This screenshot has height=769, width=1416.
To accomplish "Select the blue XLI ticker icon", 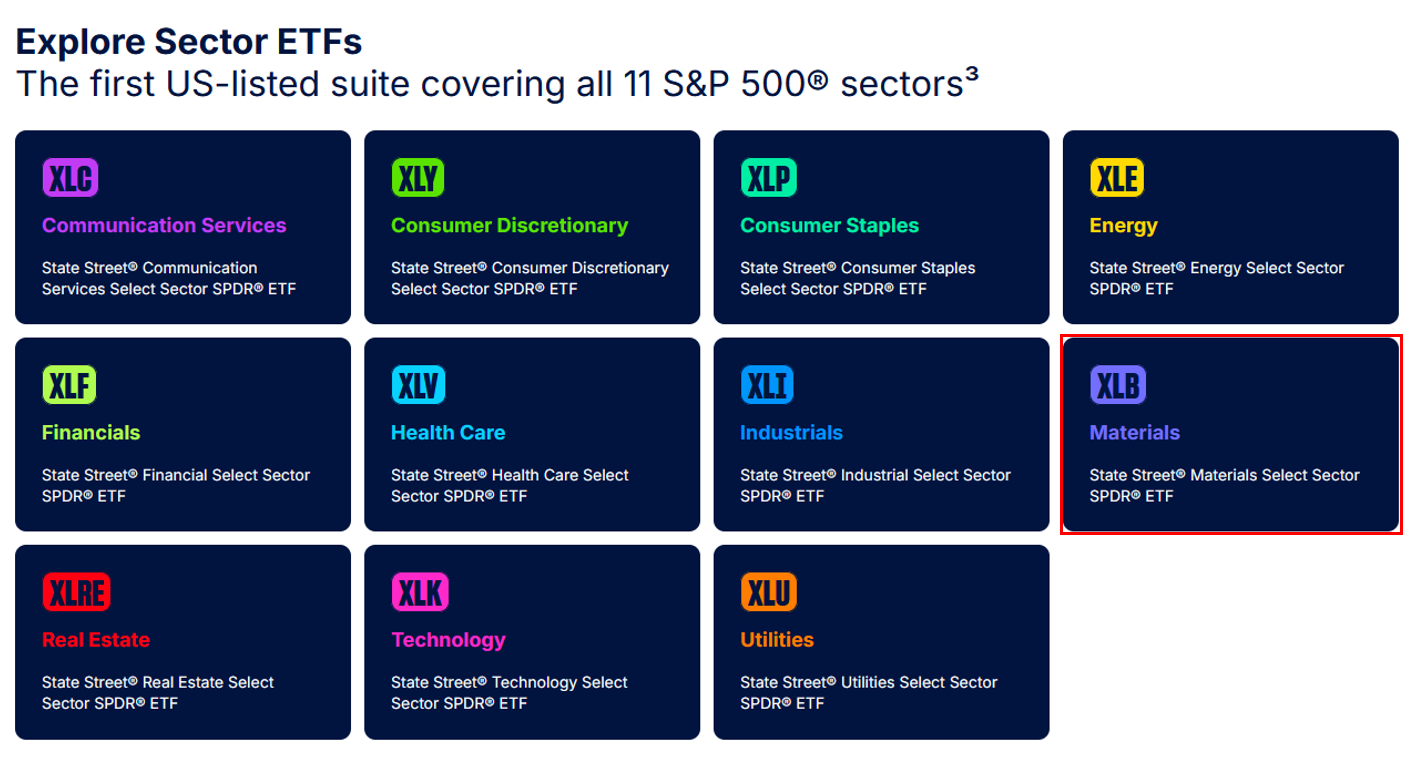I will point(767,385).
